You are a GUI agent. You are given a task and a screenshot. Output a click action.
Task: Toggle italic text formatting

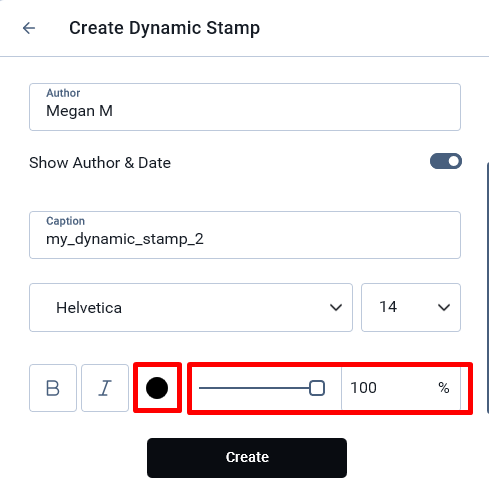(x=105, y=388)
